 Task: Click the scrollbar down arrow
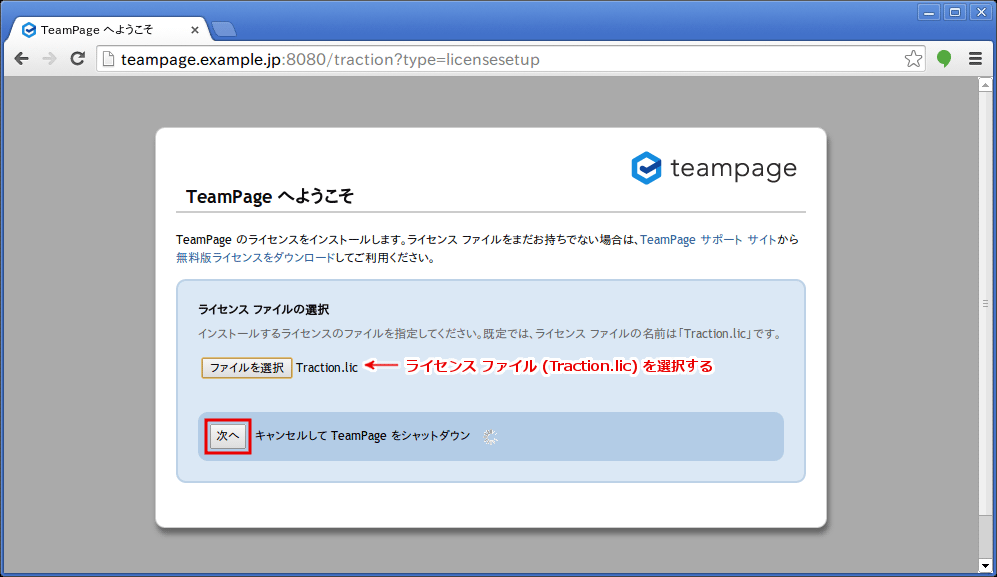pos(984,566)
